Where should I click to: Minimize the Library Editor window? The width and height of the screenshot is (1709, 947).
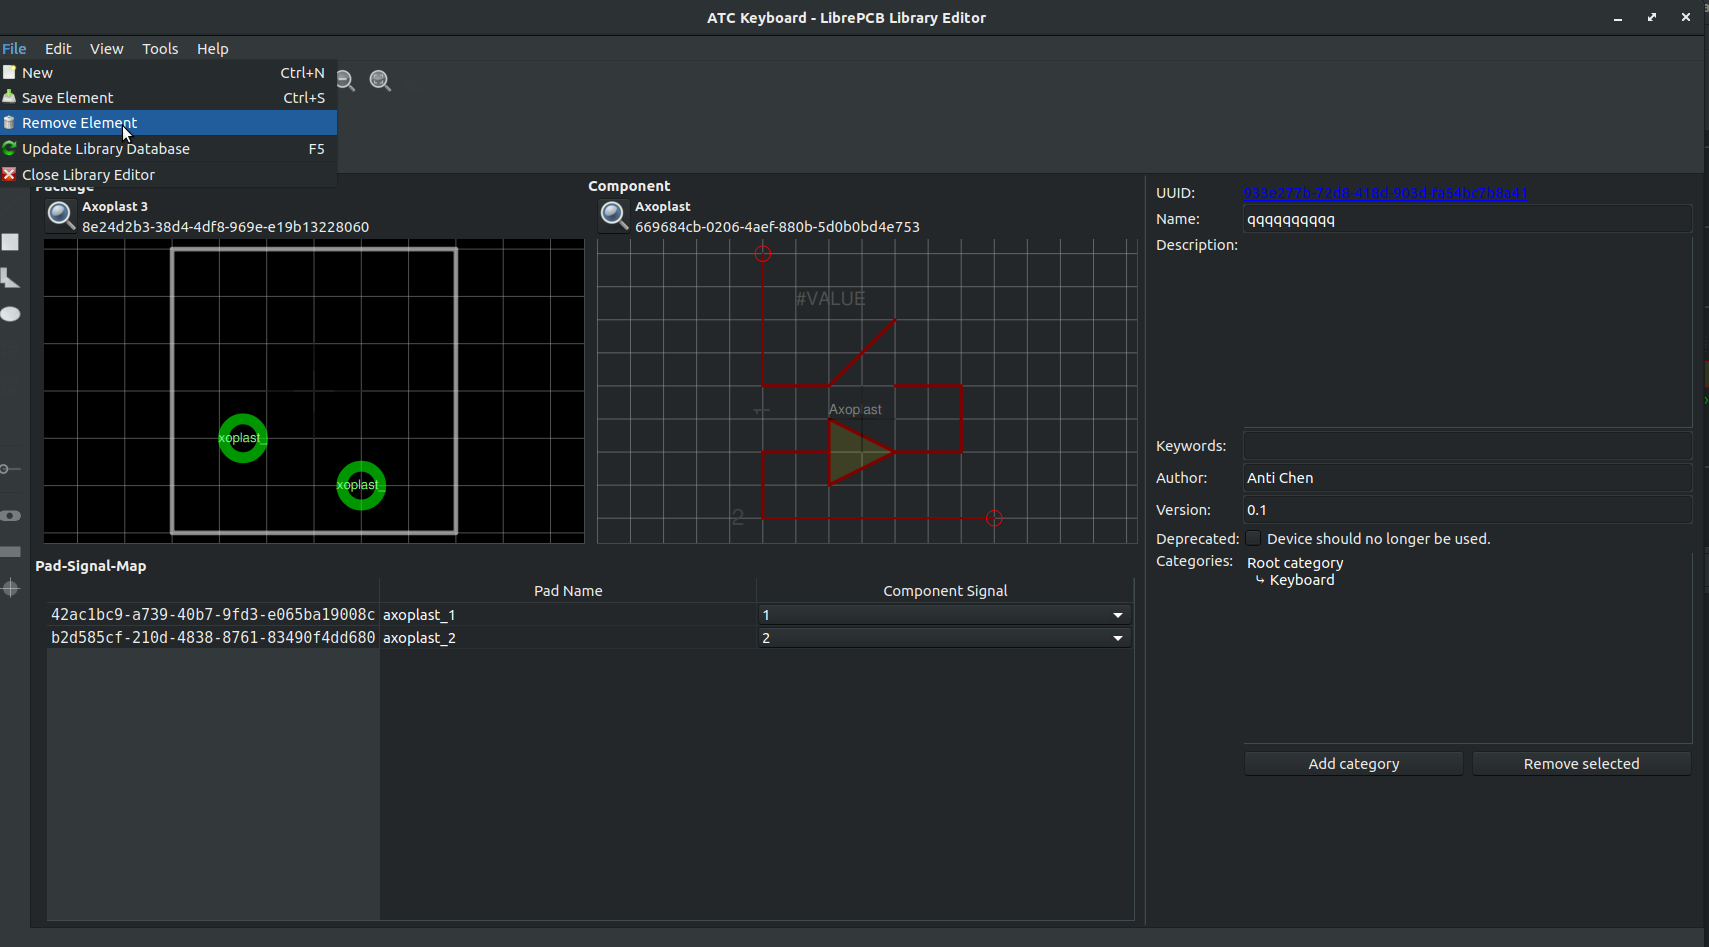[1618, 18]
